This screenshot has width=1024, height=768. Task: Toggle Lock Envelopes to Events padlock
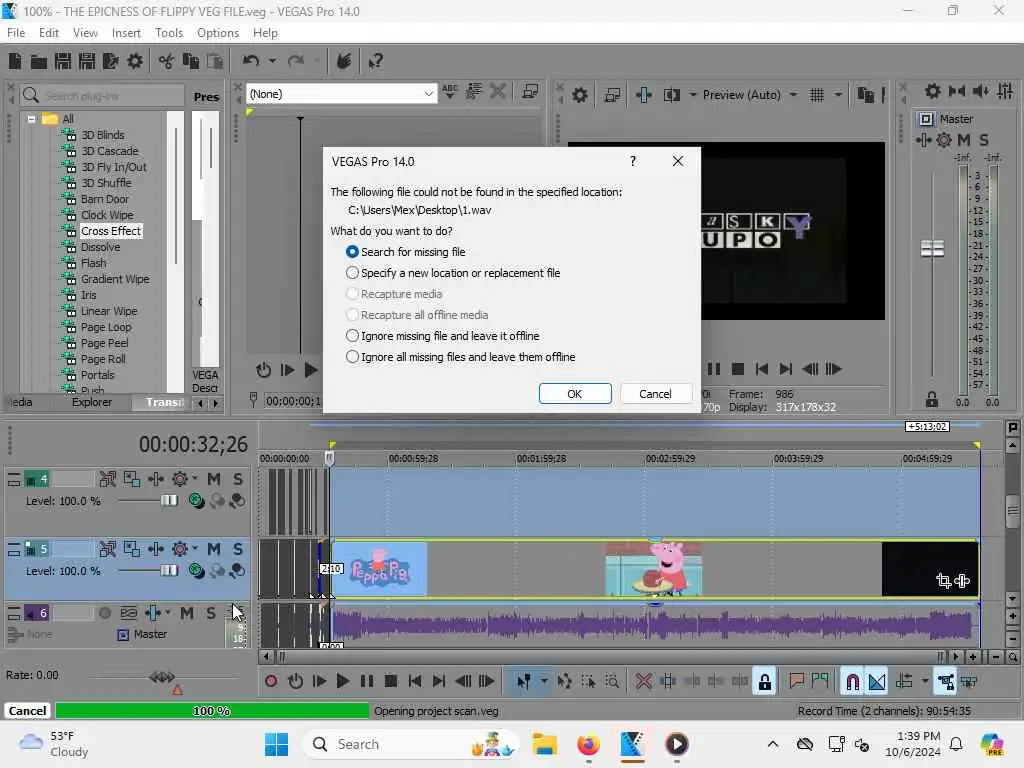tap(765, 682)
